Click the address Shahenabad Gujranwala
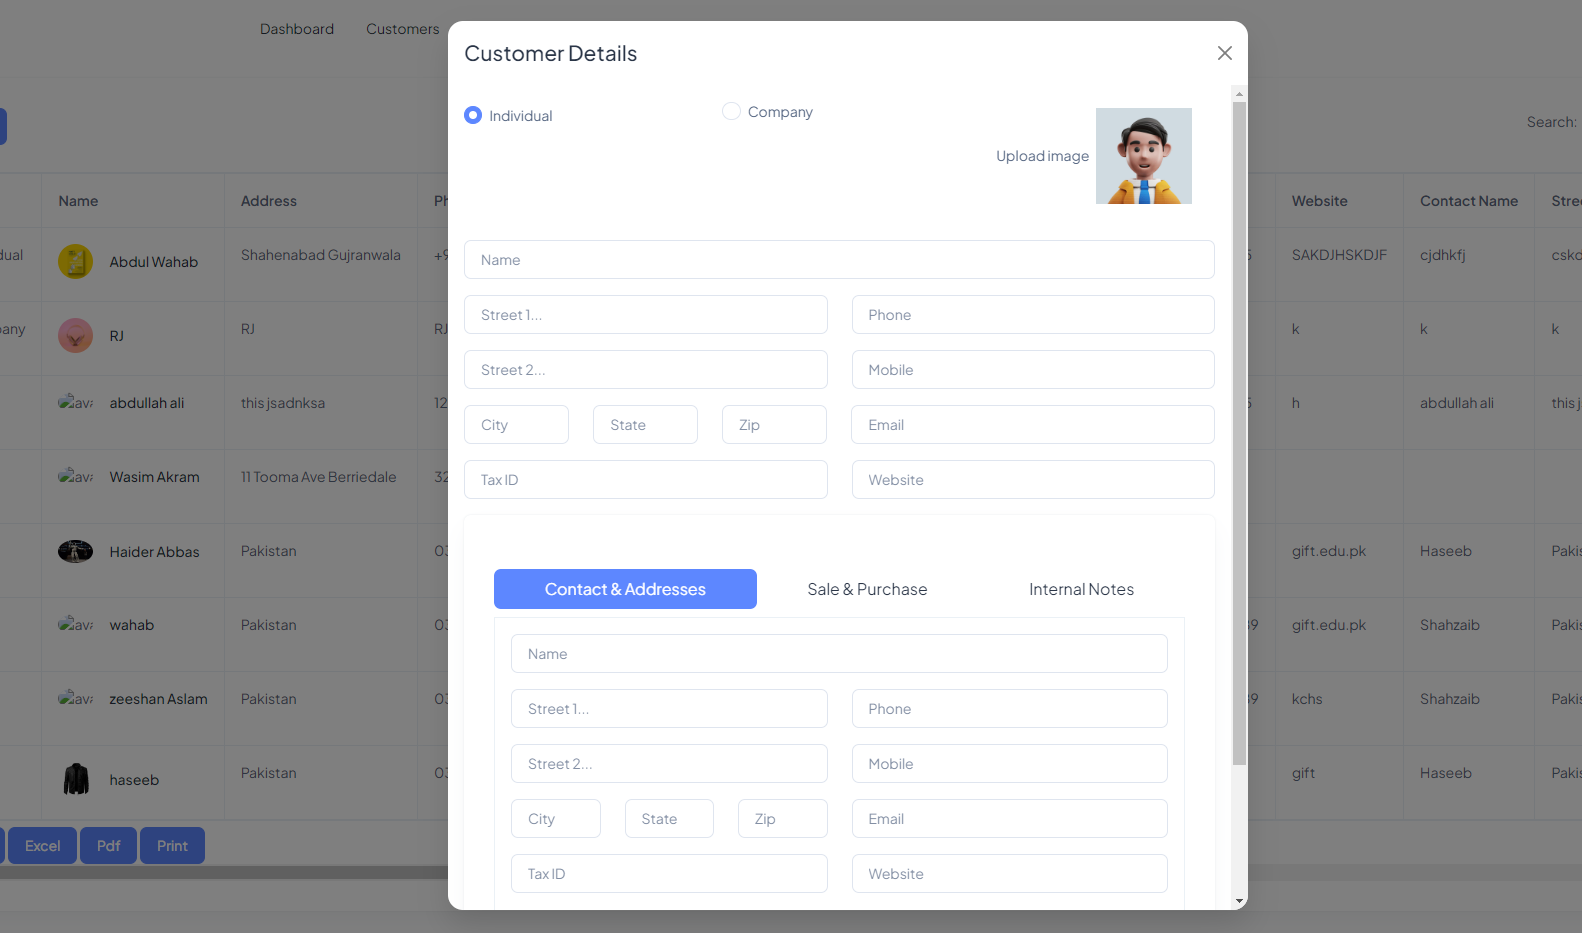Screen dimensions: 1582x933 click(321, 255)
